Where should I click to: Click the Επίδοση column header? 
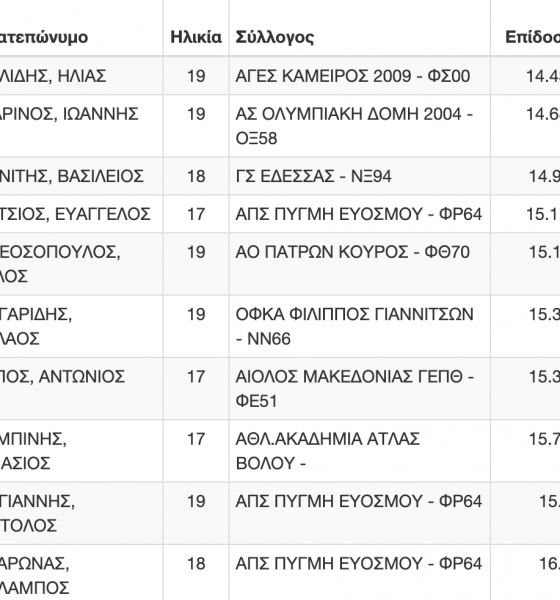point(532,37)
